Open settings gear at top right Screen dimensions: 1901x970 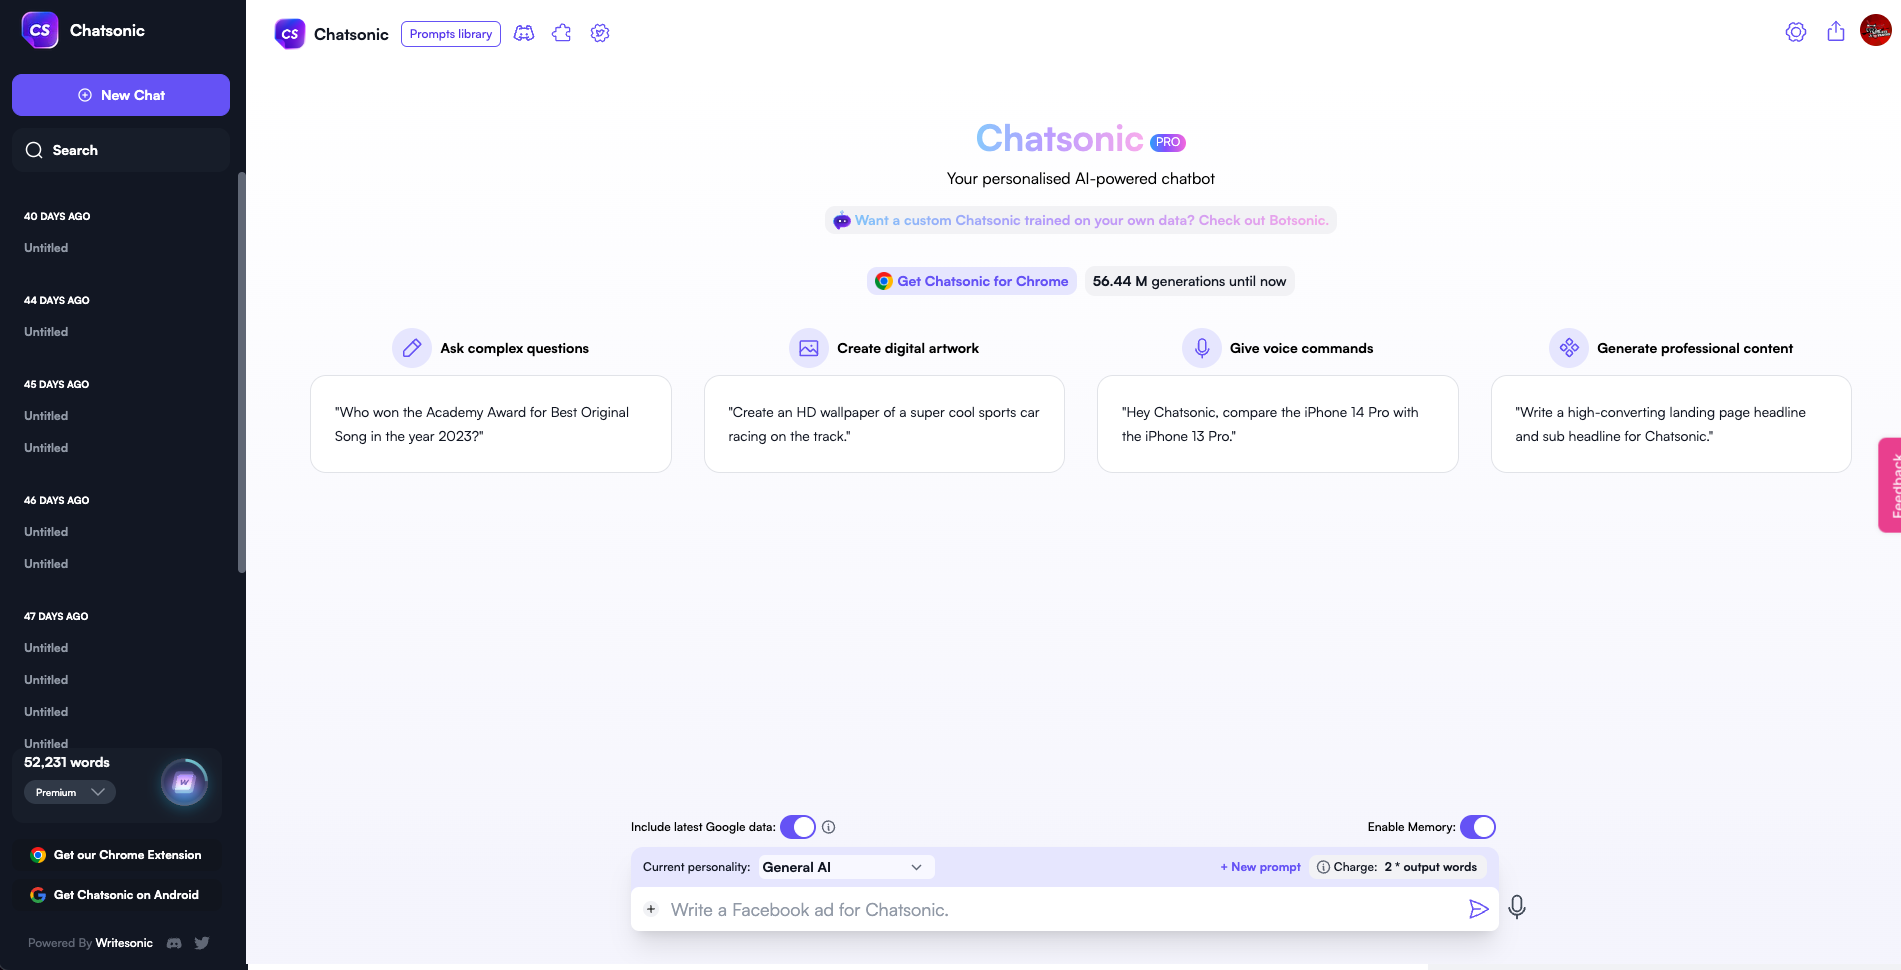pos(1795,32)
